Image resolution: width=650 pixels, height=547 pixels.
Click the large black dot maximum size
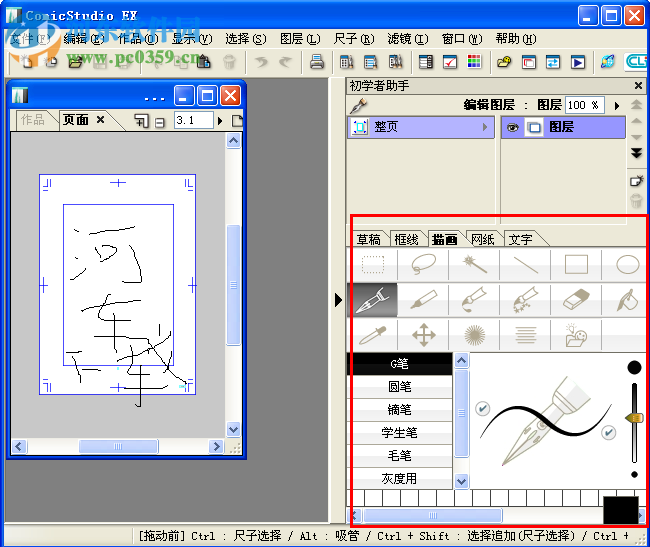(634, 367)
